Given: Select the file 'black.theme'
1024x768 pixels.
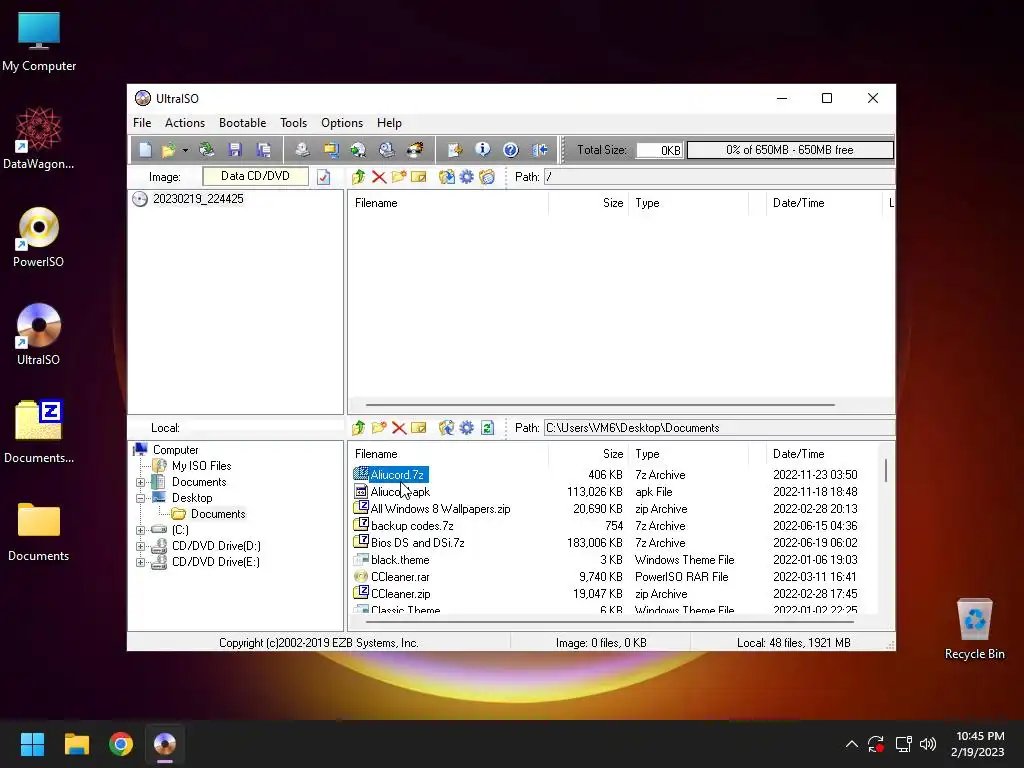Looking at the screenshot, I should pos(400,560).
